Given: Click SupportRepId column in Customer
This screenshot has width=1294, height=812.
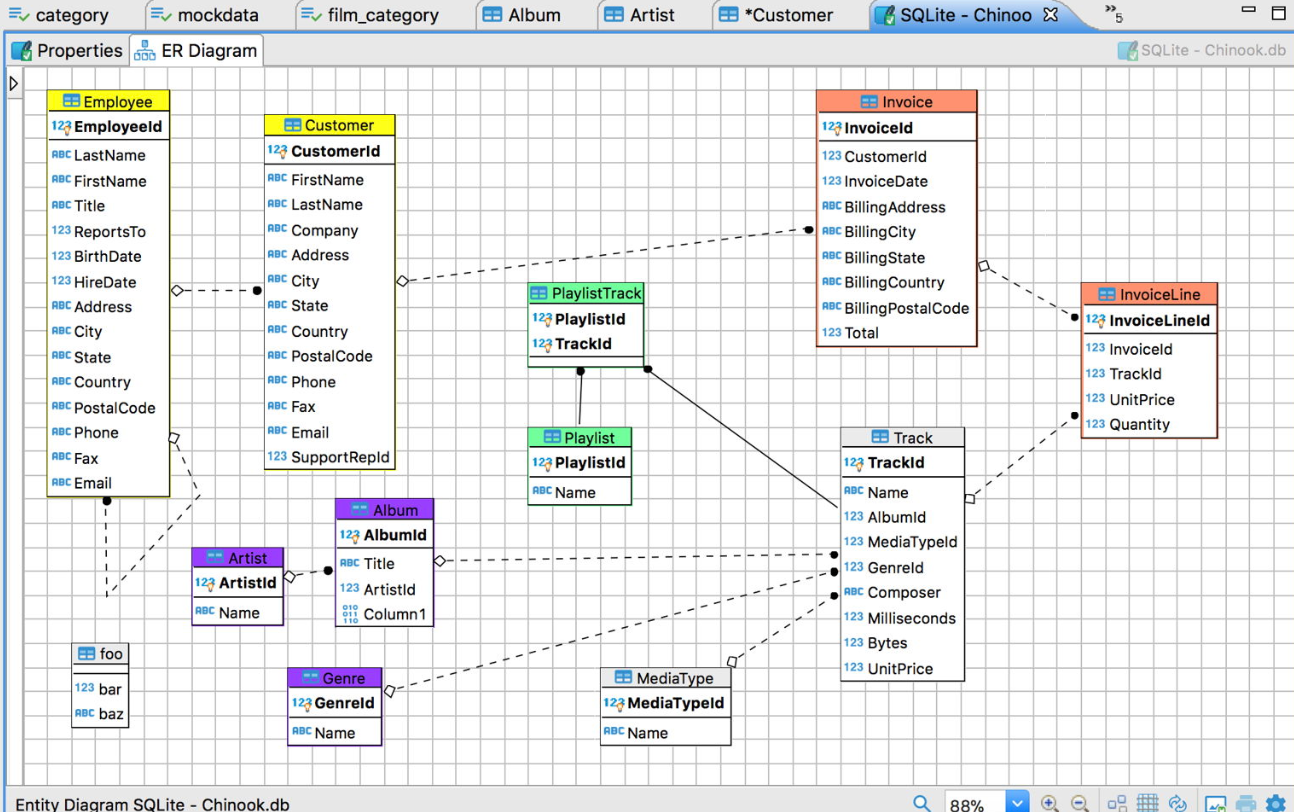Looking at the screenshot, I should (329, 457).
